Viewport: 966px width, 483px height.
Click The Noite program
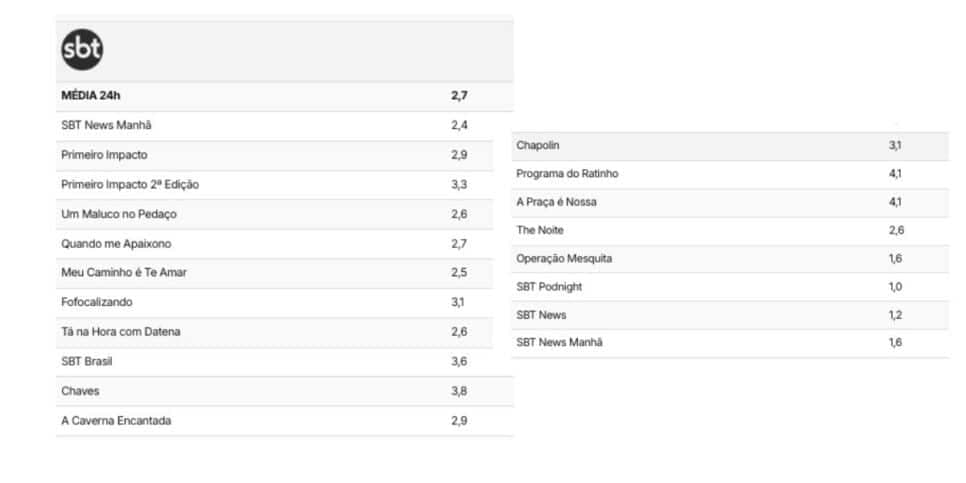pyautogui.click(x=730, y=231)
